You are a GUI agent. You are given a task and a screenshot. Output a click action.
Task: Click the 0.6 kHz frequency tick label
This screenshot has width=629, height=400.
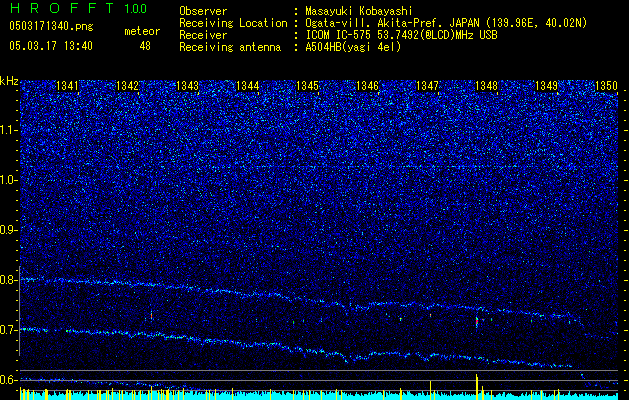click(x=9, y=380)
